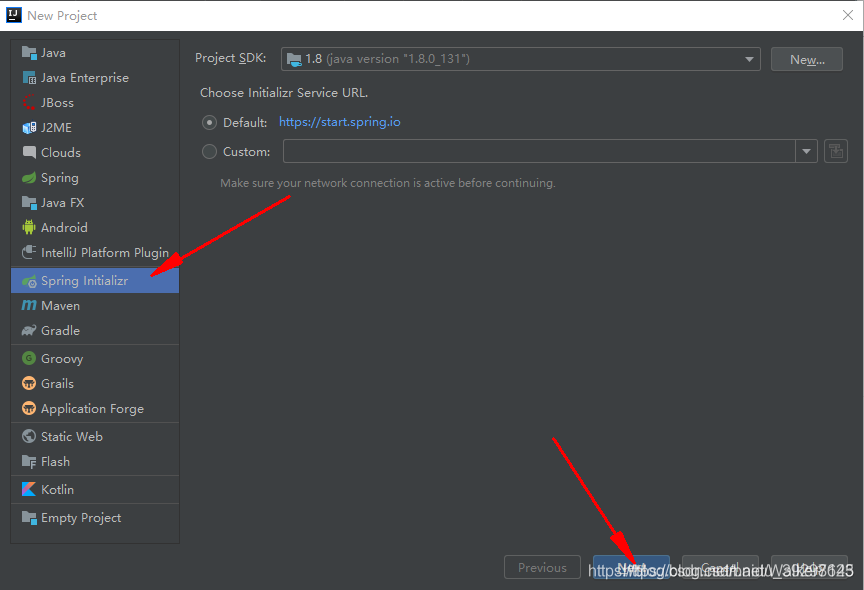Select Java FX in project list
The height and width of the screenshot is (590, 864).
click(x=95, y=203)
